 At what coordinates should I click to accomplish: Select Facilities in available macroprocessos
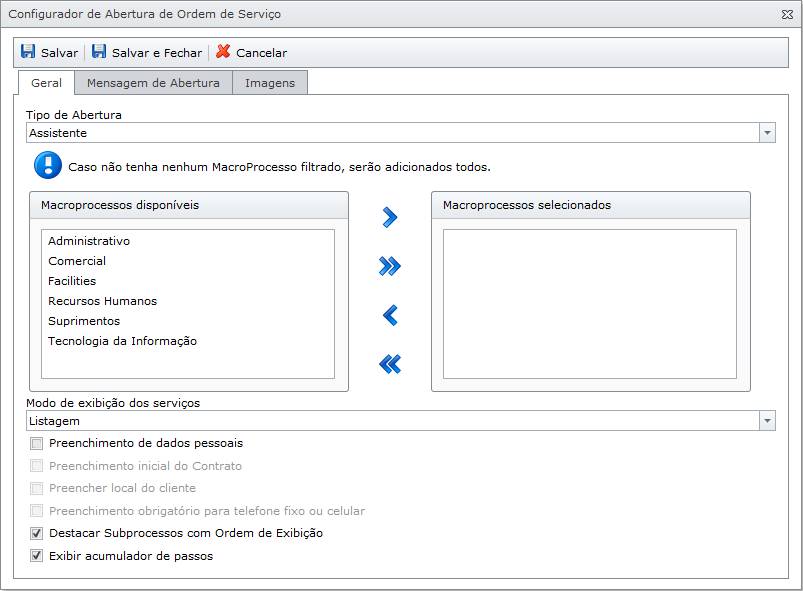click(x=72, y=281)
